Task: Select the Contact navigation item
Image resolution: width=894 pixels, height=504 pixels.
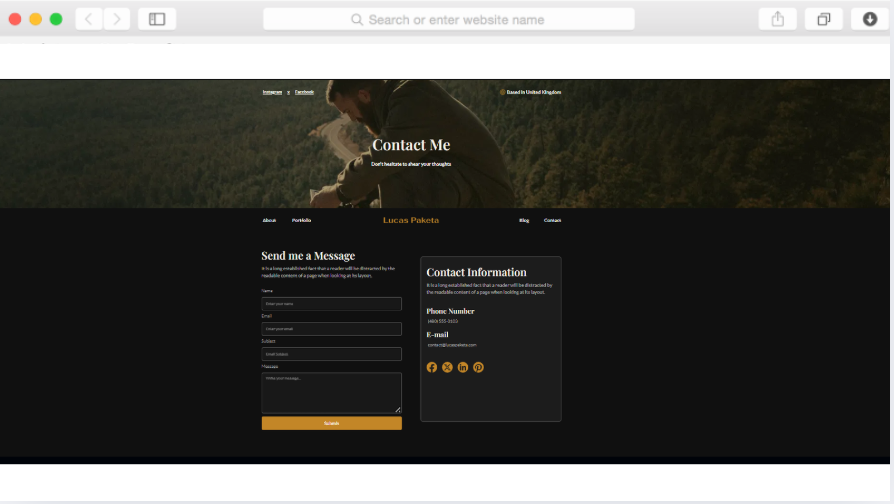Action: tap(552, 220)
